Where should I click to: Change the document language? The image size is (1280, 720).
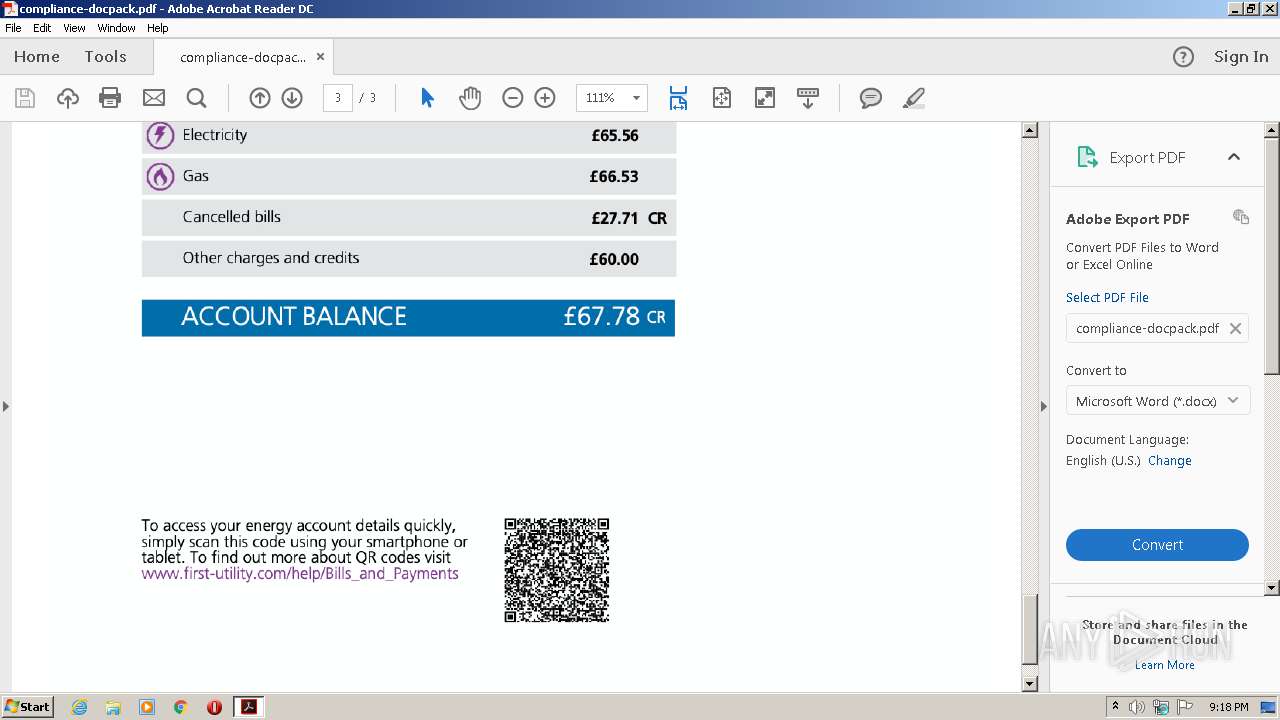click(x=1170, y=461)
